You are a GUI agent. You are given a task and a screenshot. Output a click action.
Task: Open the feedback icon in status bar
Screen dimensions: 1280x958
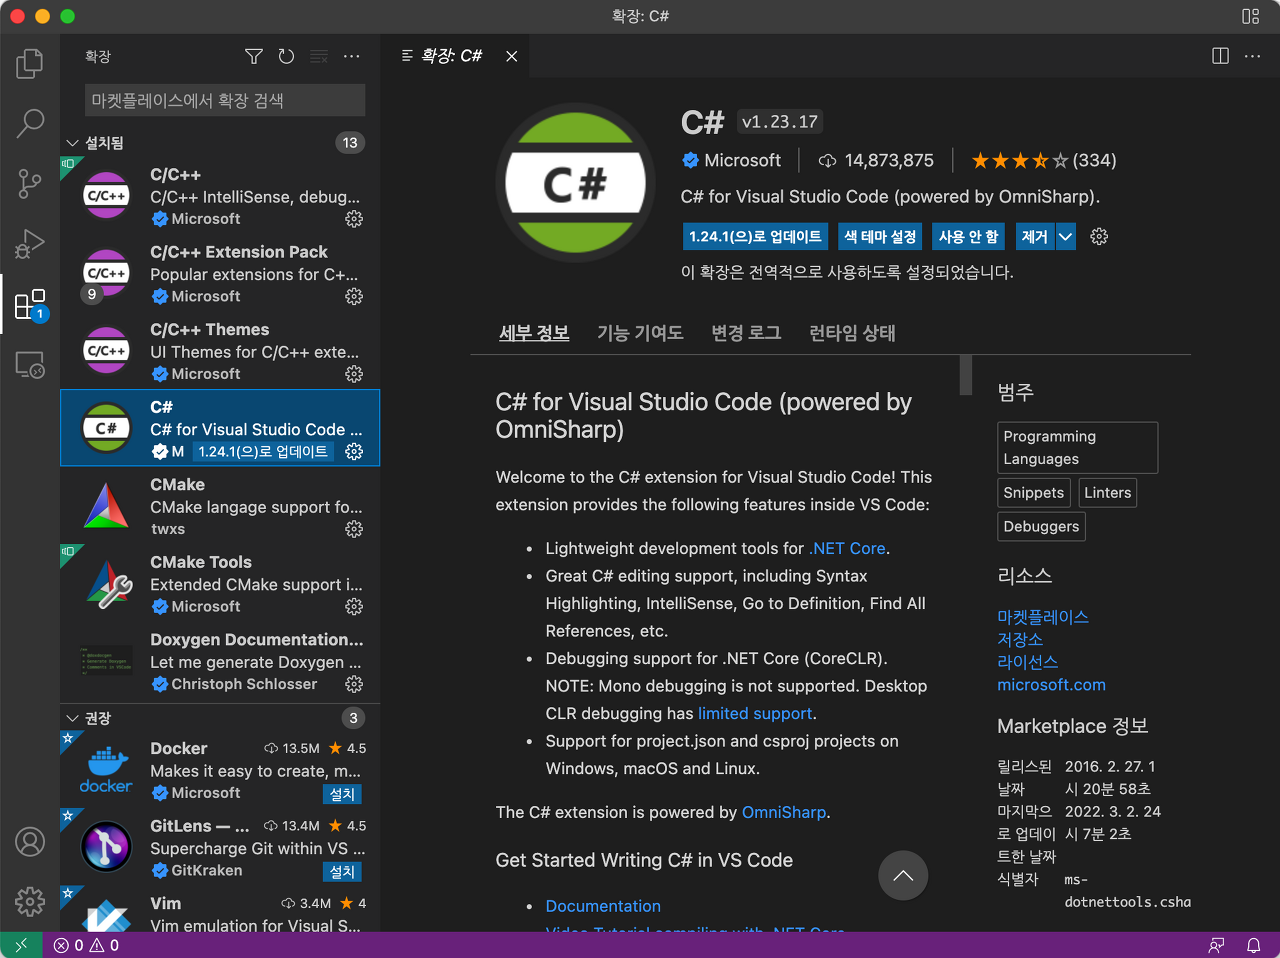click(1216, 945)
